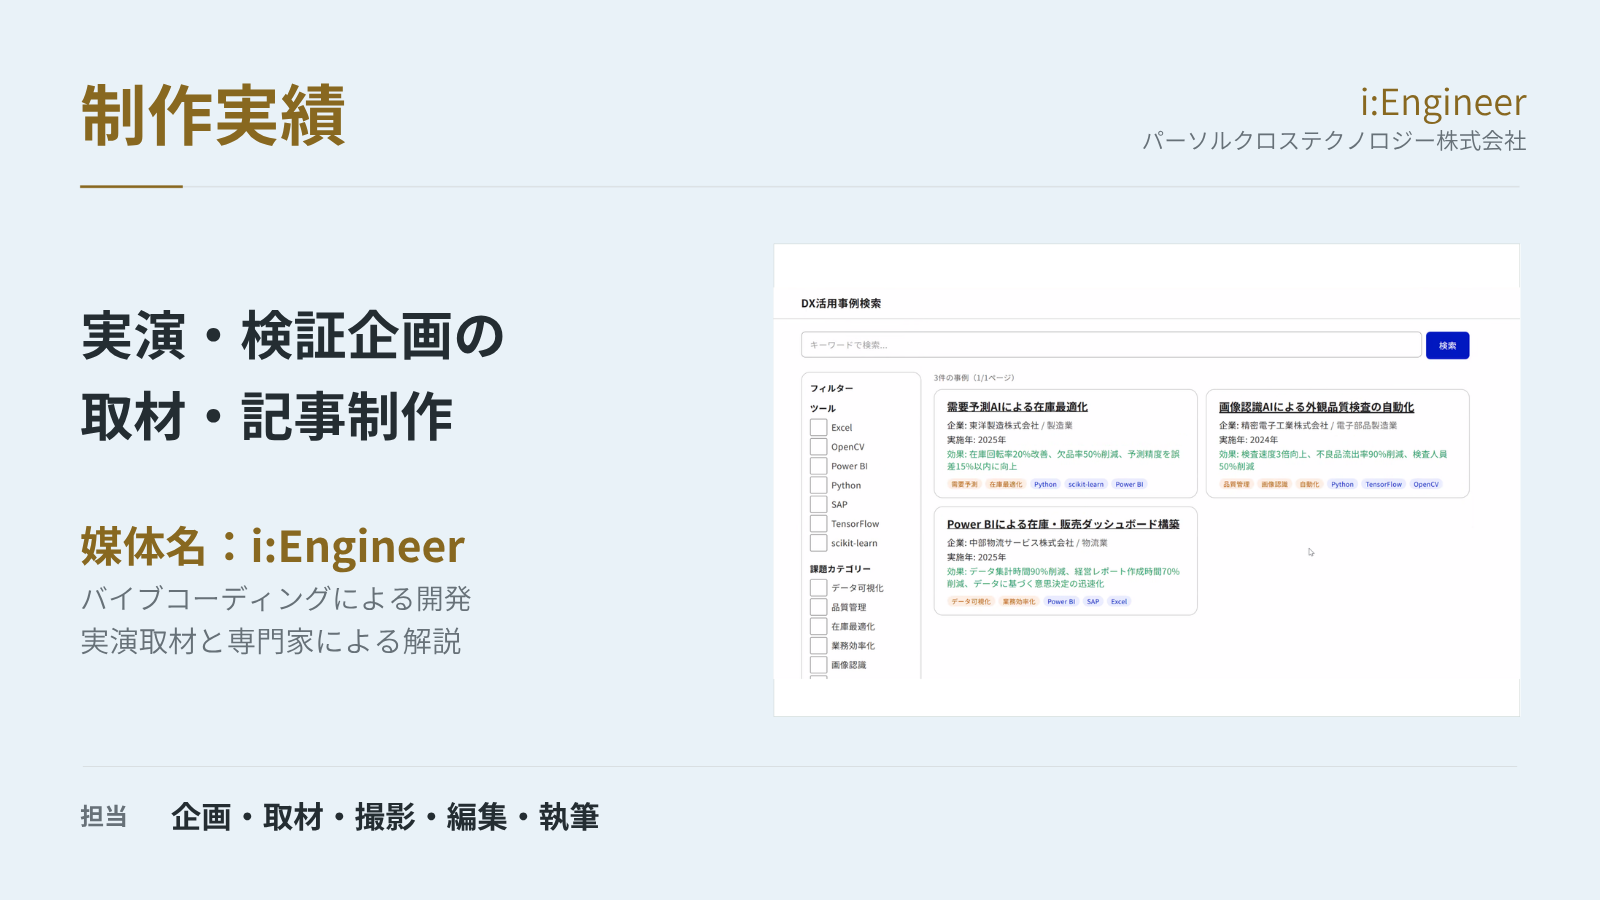Click the OpenCV tag in the 画像認識AI card
Screen dimensions: 1600x900
click(1426, 484)
